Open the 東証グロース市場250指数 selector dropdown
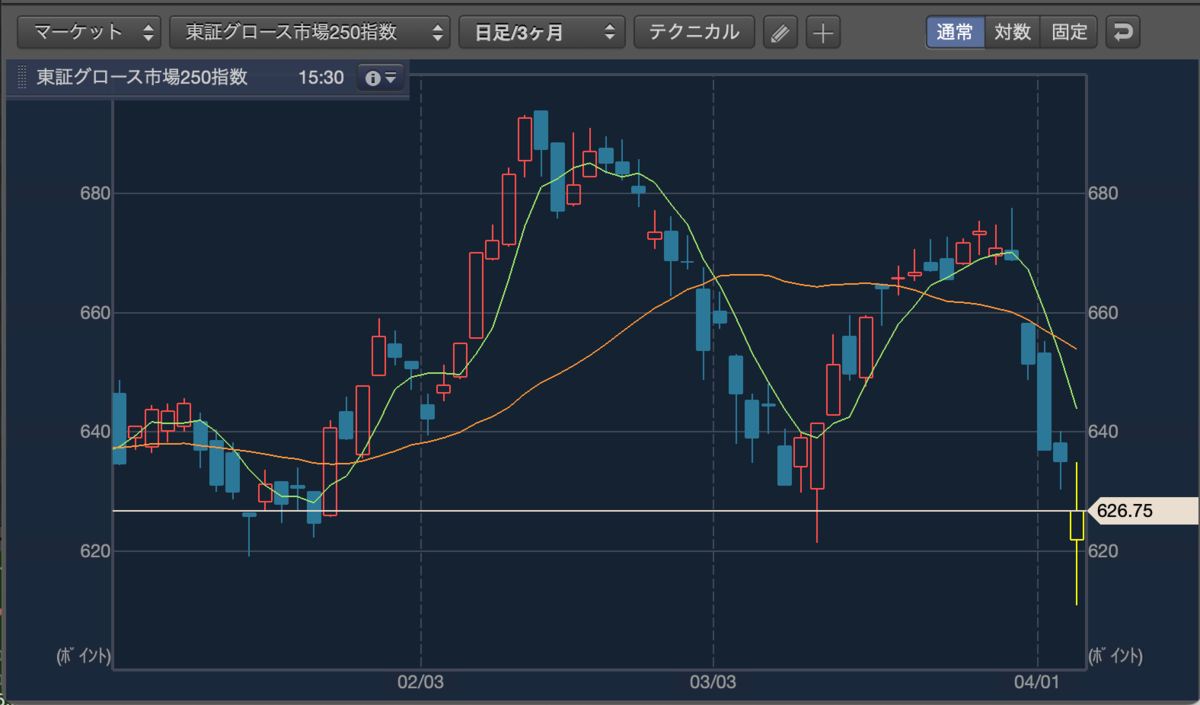This screenshot has height=705, width=1200. click(x=310, y=32)
